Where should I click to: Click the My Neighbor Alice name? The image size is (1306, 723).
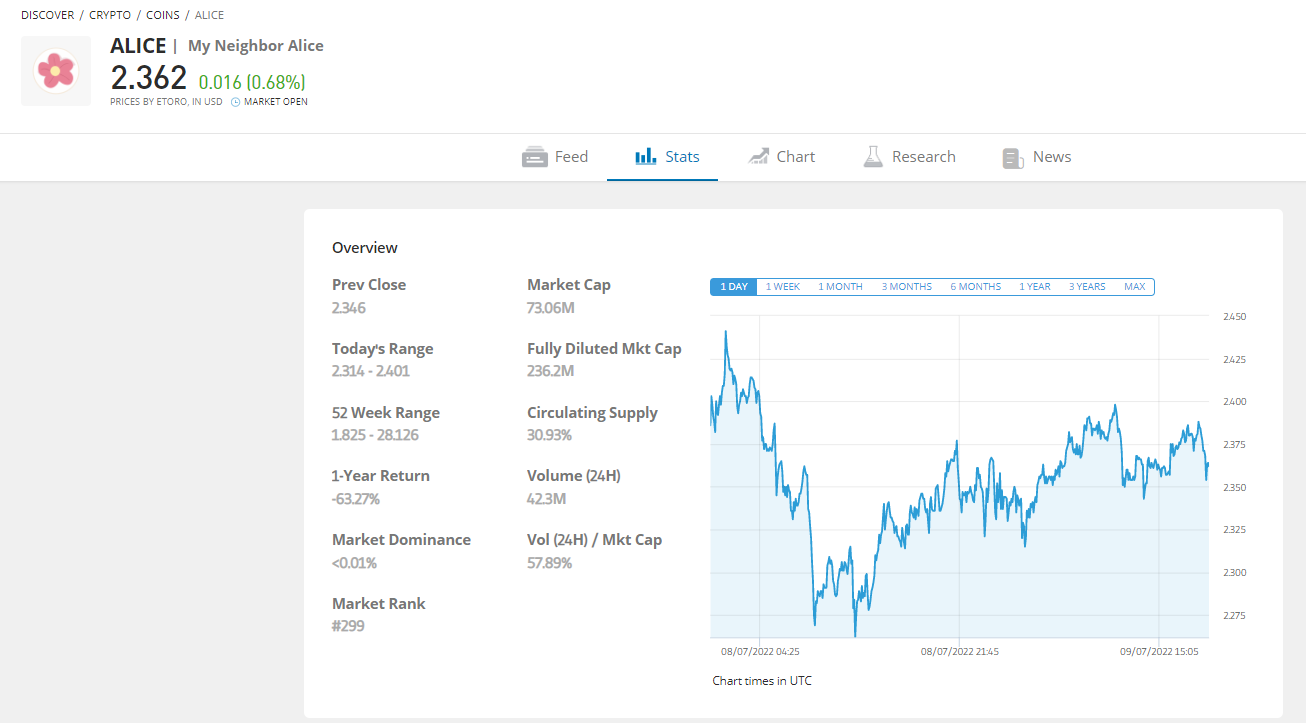coord(256,46)
